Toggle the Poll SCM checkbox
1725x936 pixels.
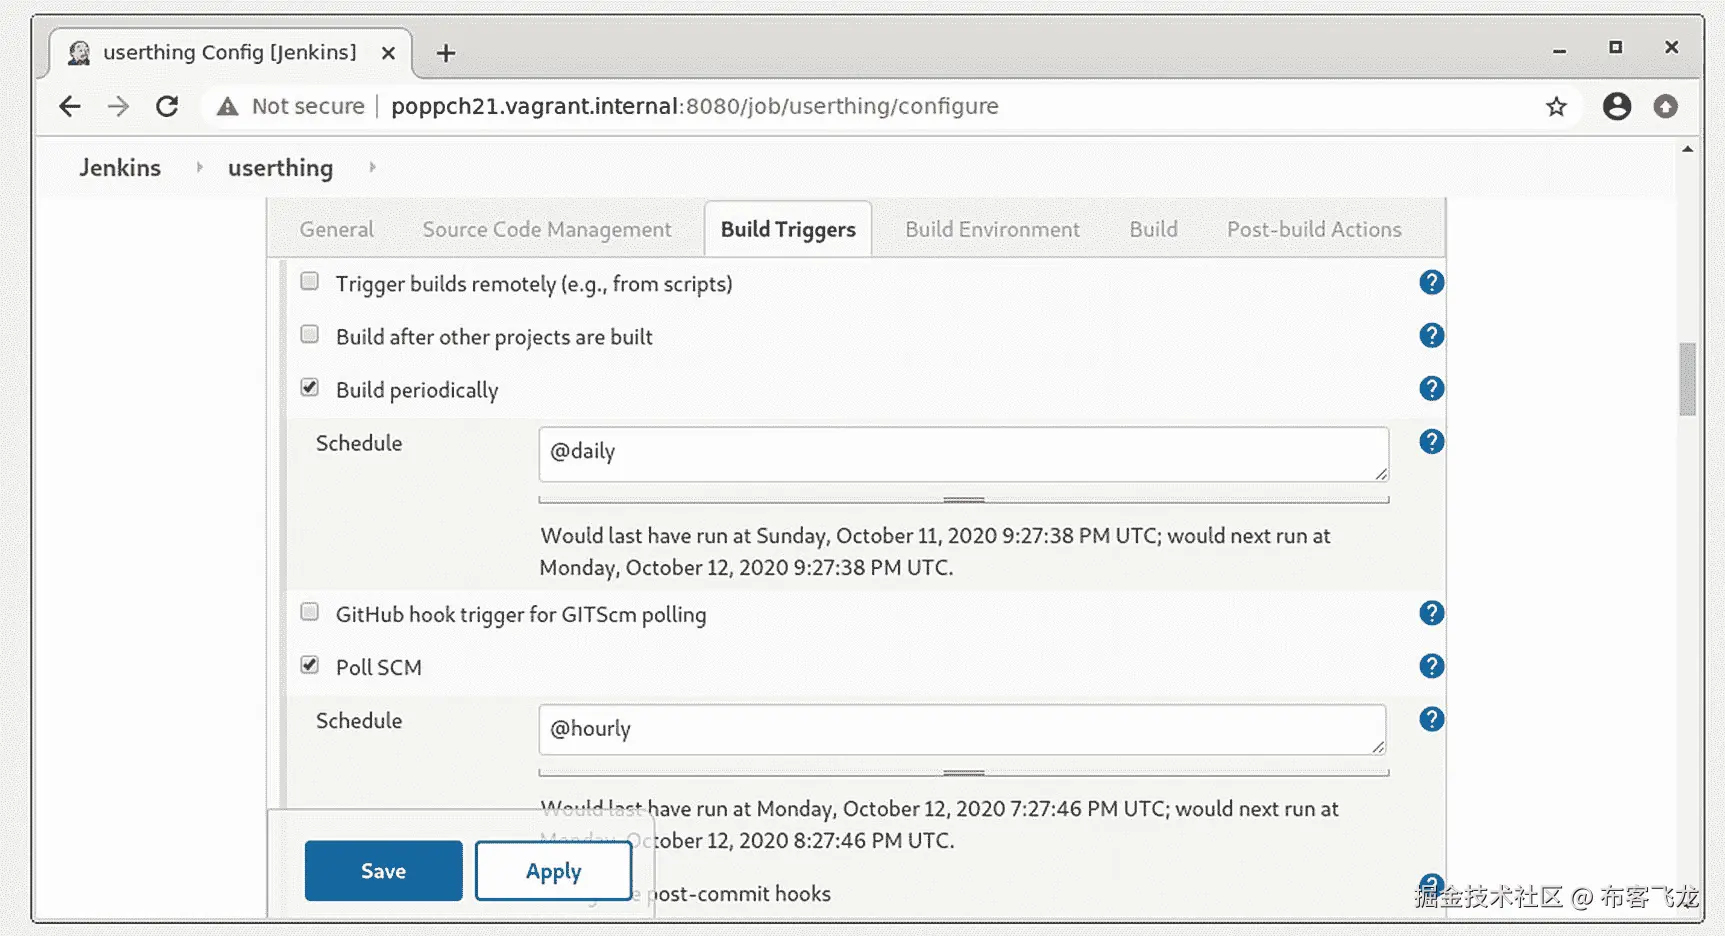tap(310, 665)
